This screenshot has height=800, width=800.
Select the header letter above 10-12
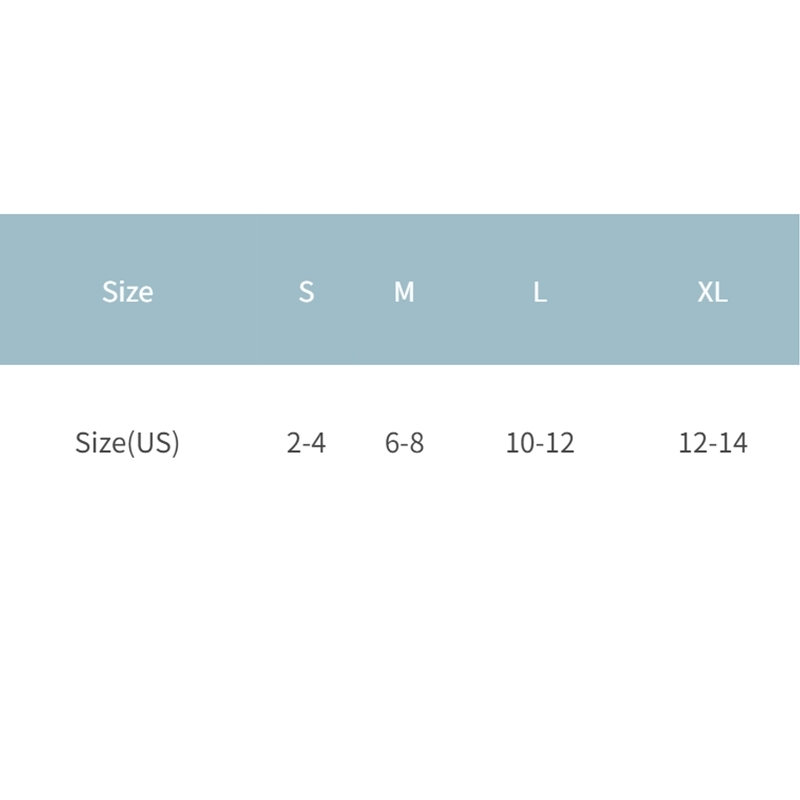pos(540,292)
